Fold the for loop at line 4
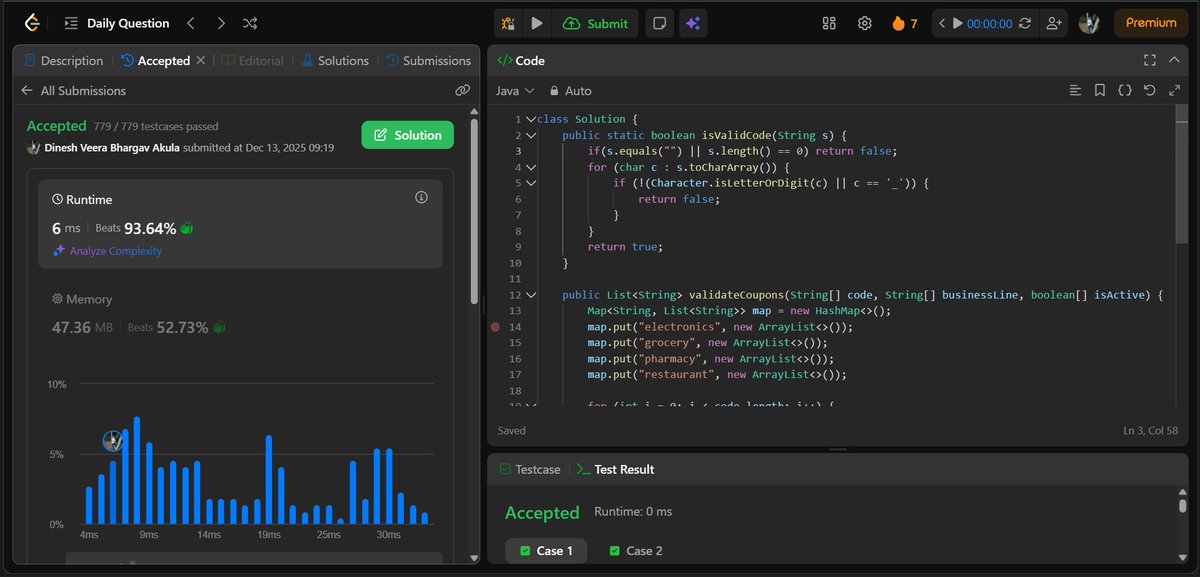This screenshot has width=1200, height=577. pos(531,167)
